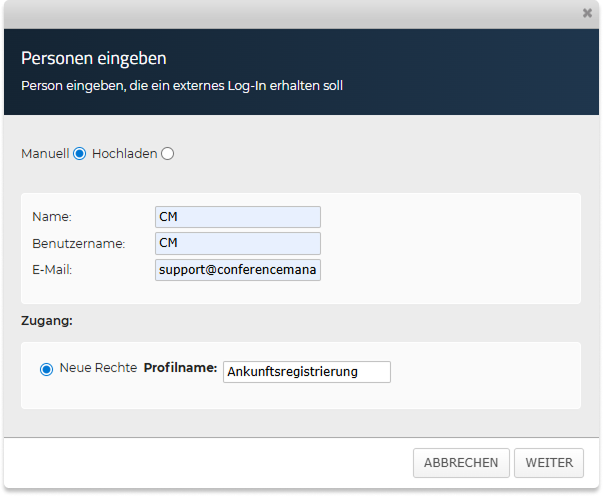
Task: Click the Zugang: section heading
Action: 46,321
